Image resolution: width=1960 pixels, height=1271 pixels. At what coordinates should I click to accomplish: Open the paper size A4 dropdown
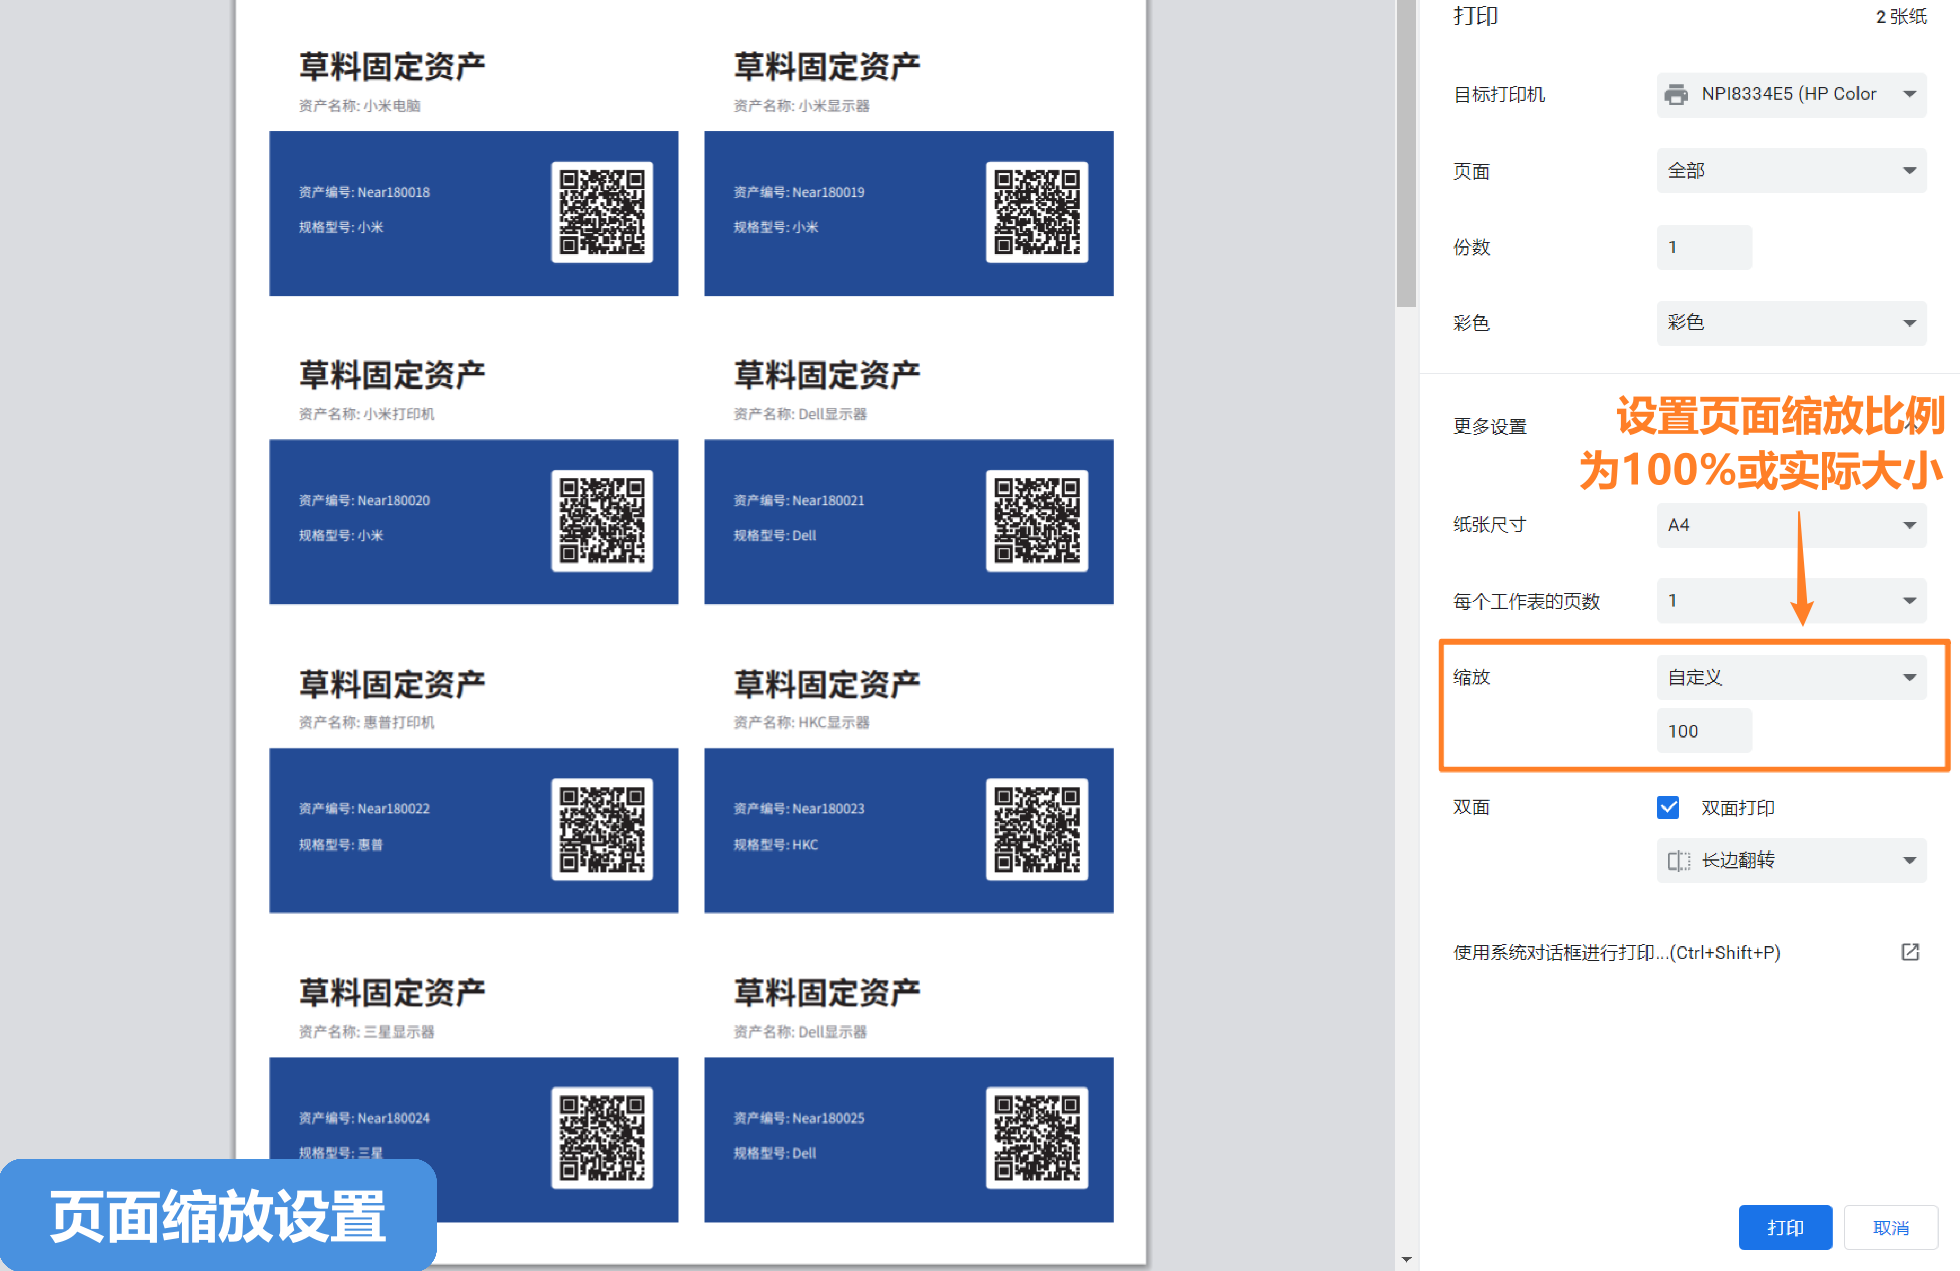(1791, 525)
